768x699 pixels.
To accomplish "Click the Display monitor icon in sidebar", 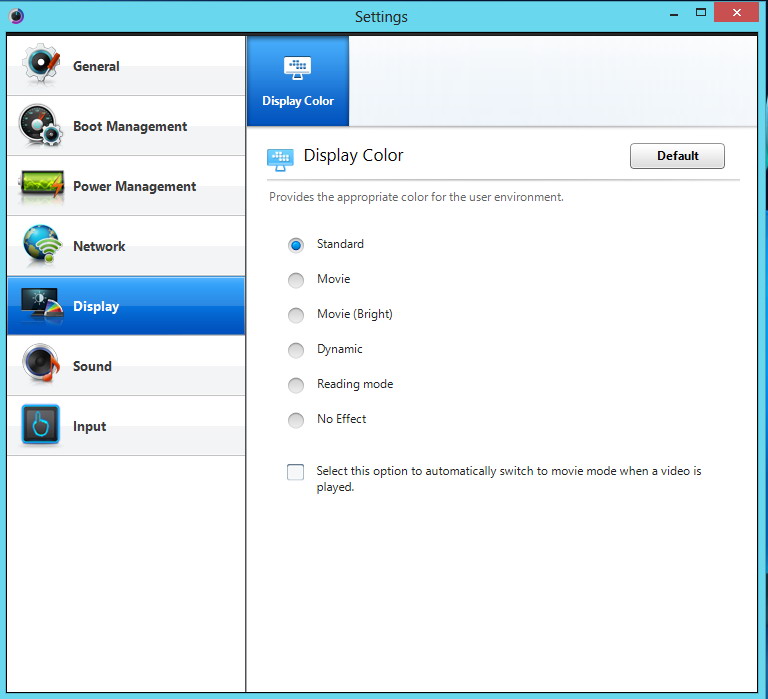I will point(41,306).
